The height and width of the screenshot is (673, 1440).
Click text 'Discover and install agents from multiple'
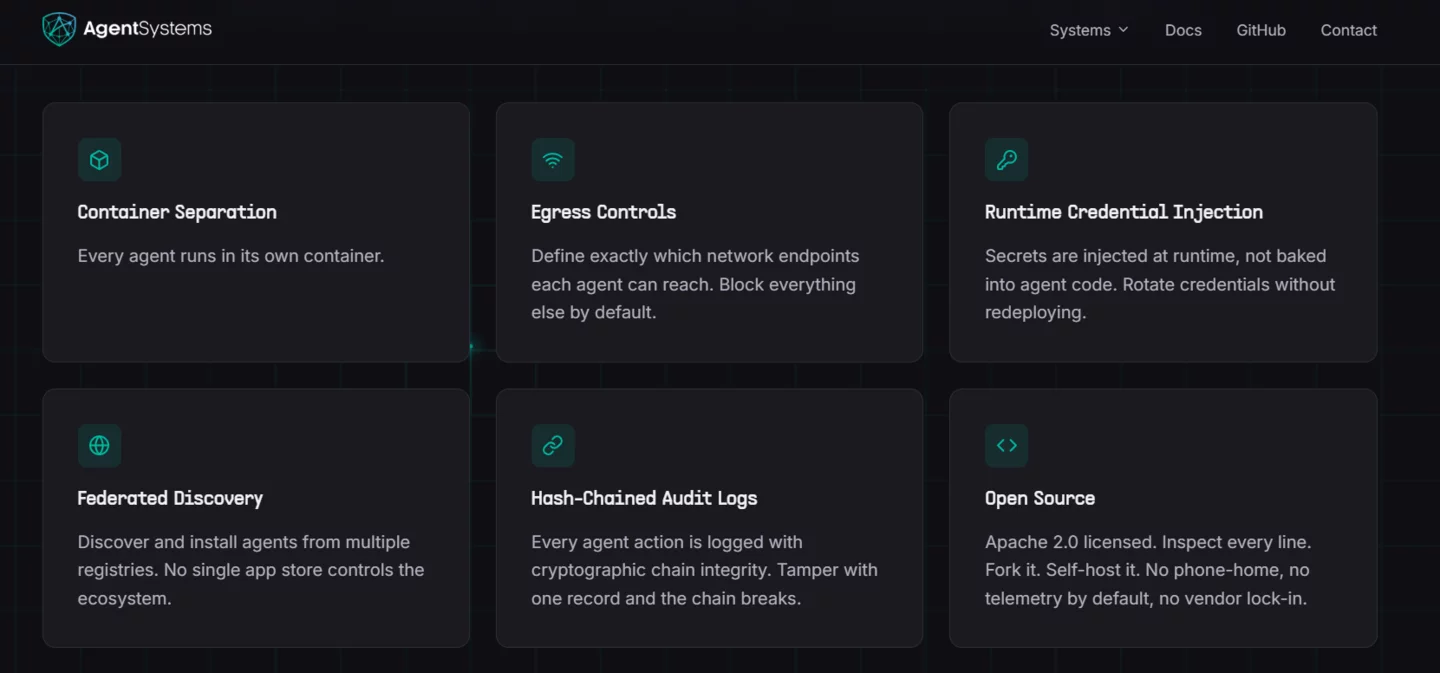244,542
